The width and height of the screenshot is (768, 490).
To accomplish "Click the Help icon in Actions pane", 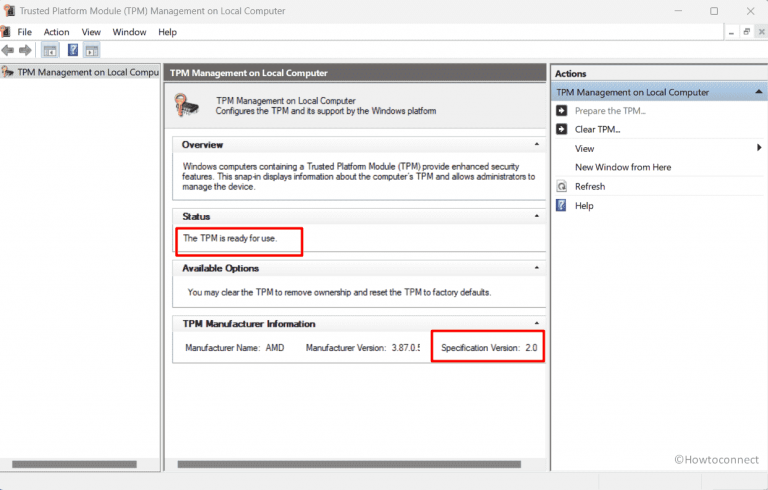I will point(562,206).
